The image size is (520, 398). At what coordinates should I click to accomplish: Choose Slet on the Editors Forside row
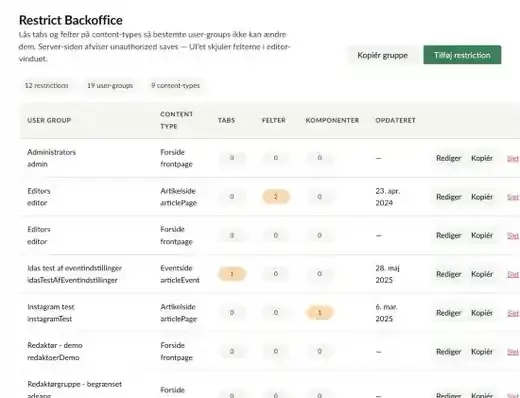513,236
